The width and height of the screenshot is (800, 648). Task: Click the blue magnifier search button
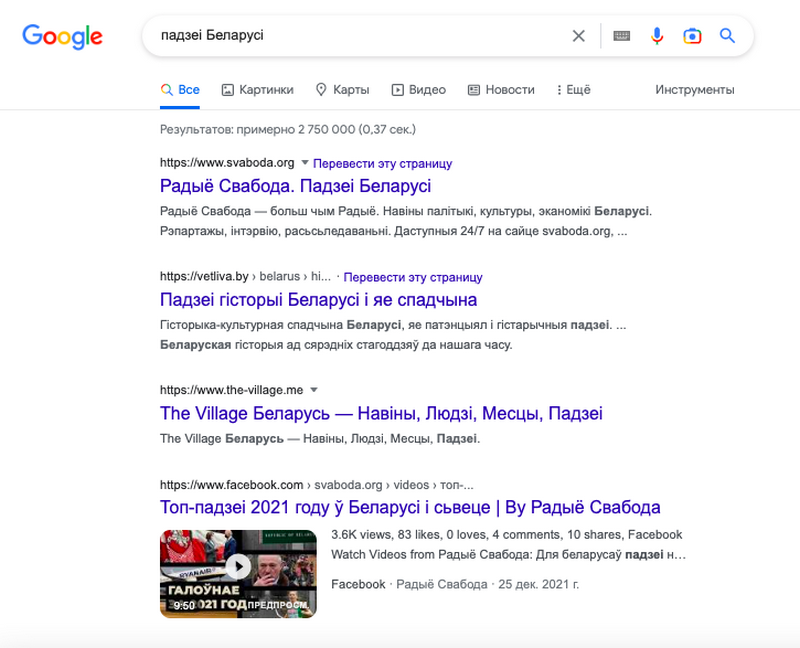click(x=727, y=36)
